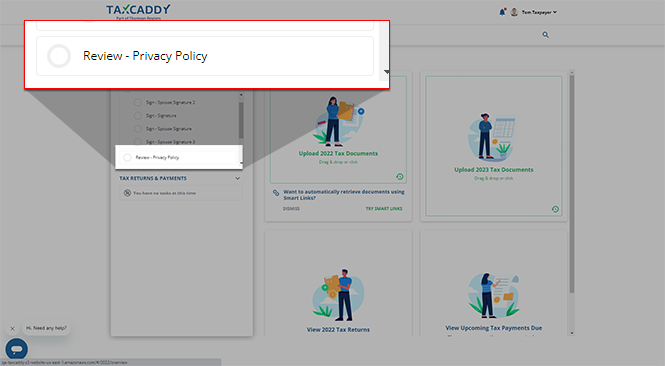Click the search magnifier icon
The height and width of the screenshot is (366, 665).
(x=545, y=35)
